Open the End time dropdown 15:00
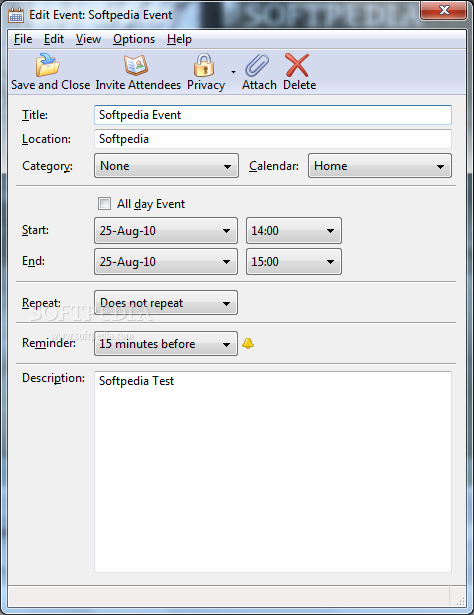 [x=294, y=262]
